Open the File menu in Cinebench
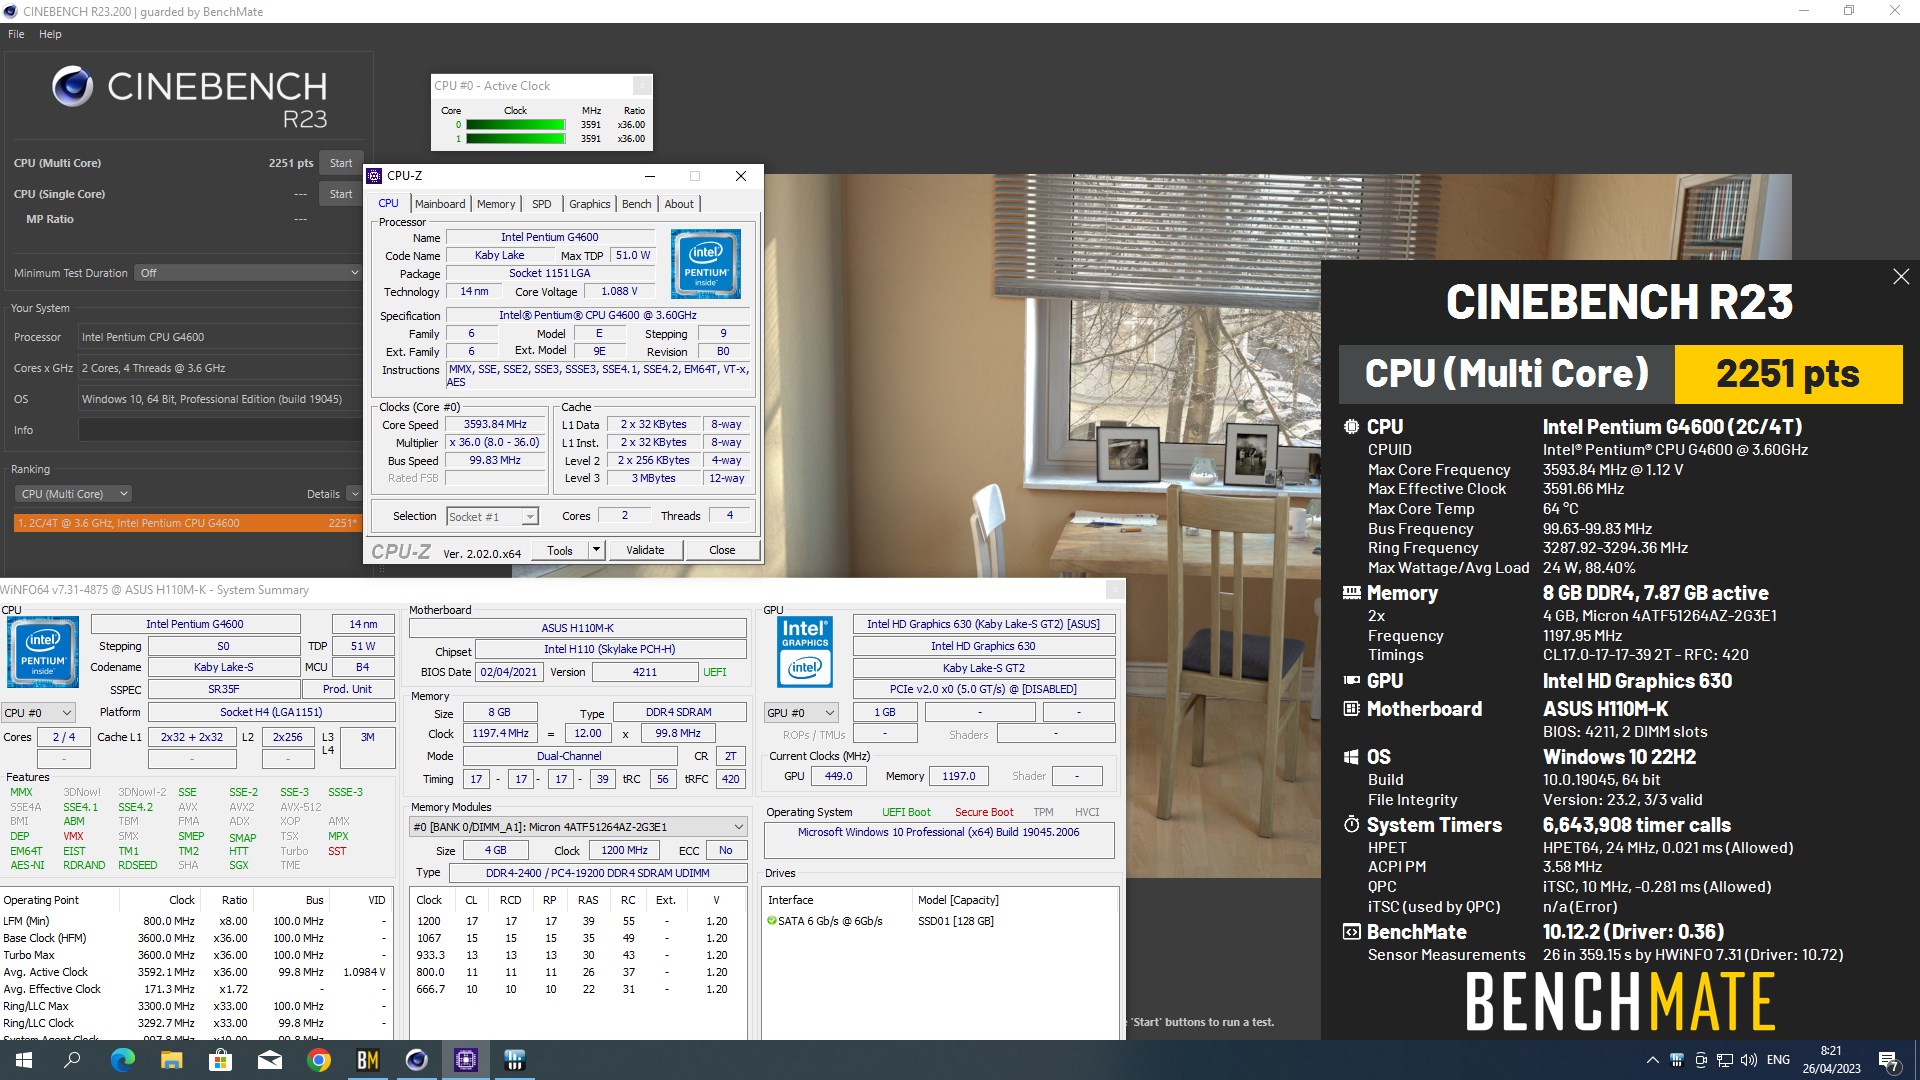 pos(16,34)
